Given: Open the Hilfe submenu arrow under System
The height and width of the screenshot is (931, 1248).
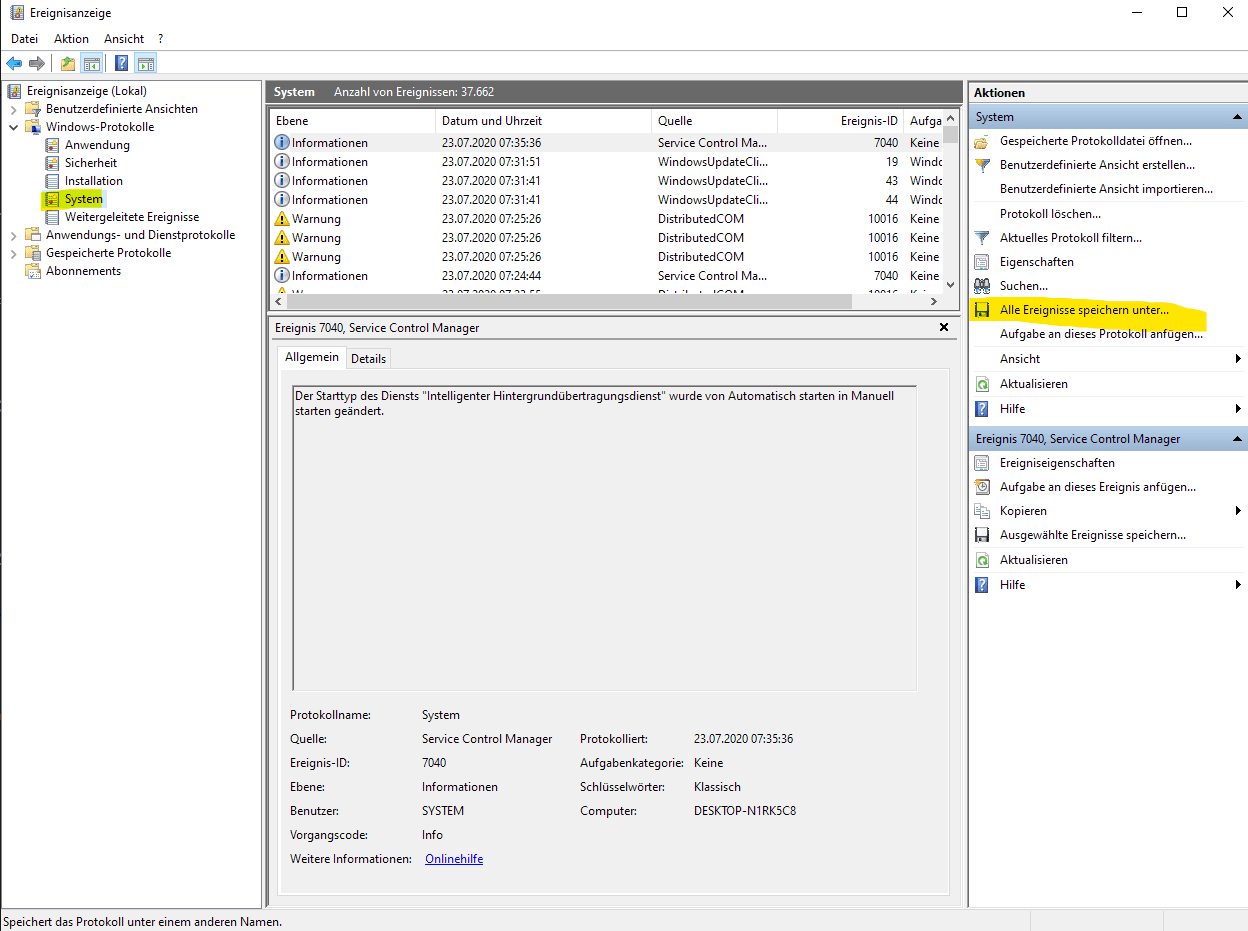Looking at the screenshot, I should pyautogui.click(x=1238, y=409).
